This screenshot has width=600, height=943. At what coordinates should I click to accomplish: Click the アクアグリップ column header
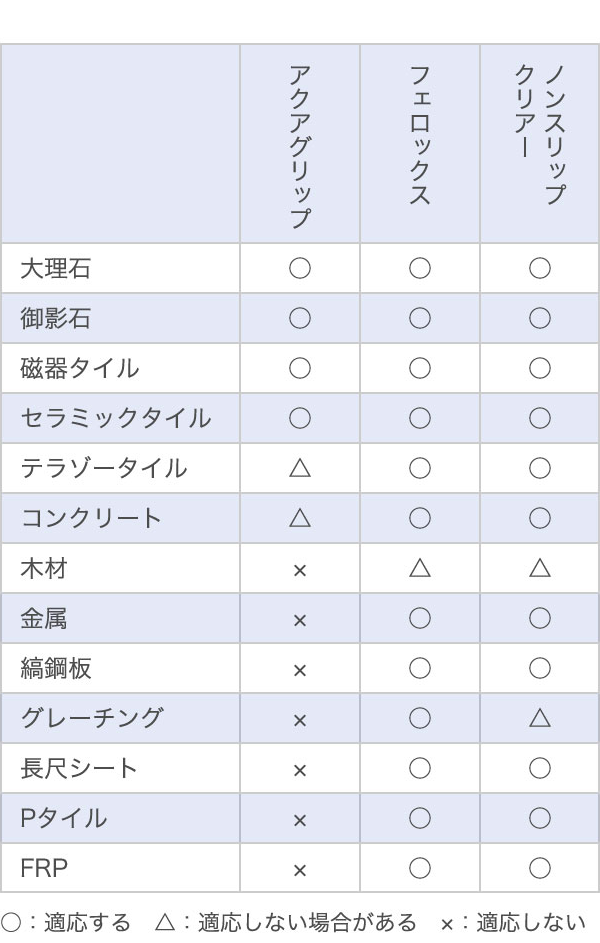(299, 146)
